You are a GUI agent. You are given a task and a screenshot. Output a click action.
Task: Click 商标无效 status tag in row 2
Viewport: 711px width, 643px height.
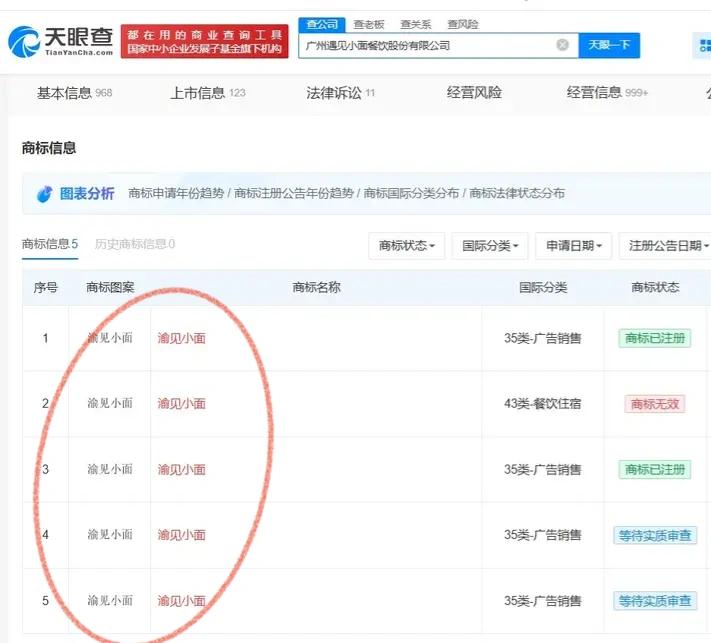pyautogui.click(x=655, y=404)
